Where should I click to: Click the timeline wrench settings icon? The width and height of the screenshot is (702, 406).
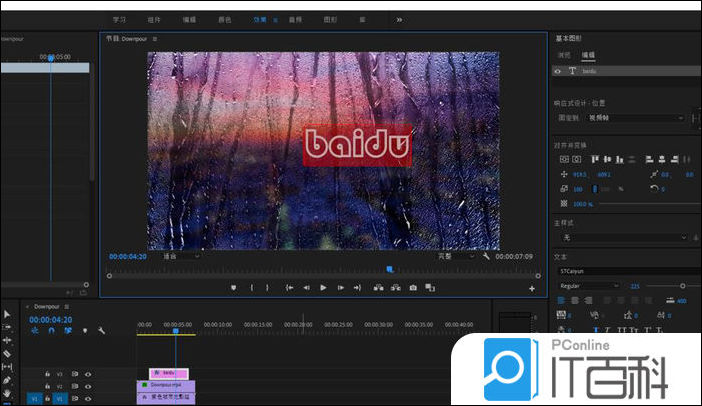(x=101, y=330)
